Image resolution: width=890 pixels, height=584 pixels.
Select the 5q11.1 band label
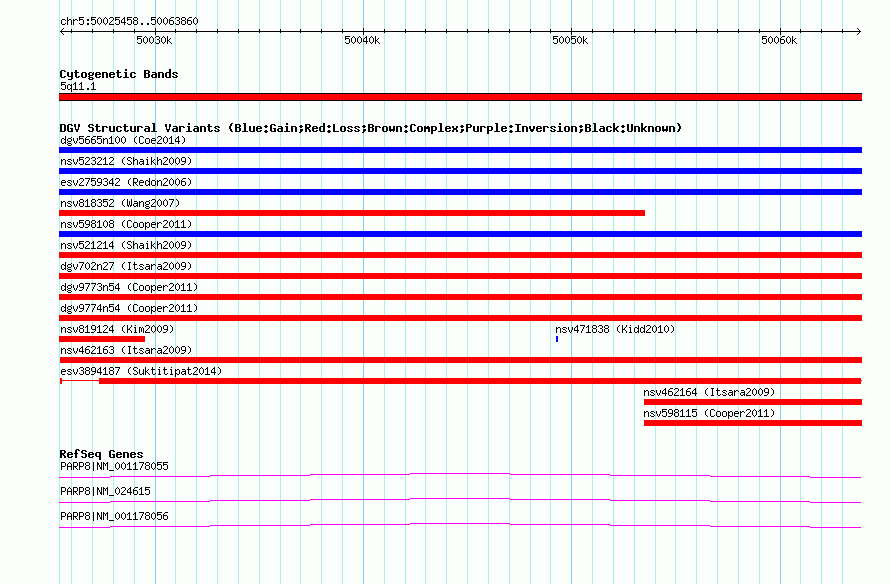click(78, 86)
